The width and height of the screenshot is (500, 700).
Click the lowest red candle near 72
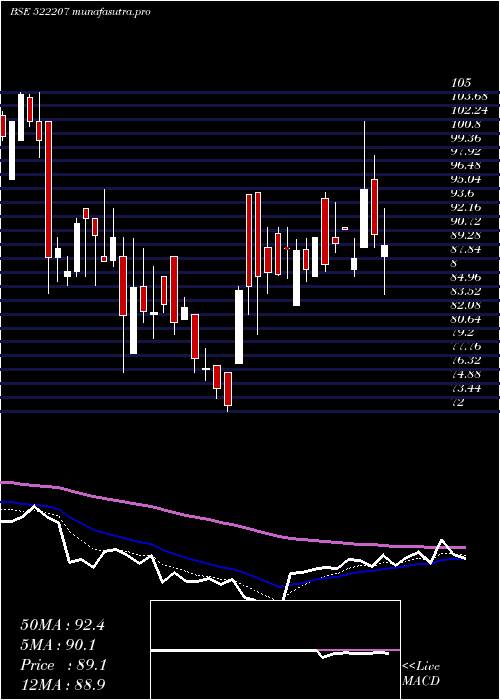tap(228, 389)
